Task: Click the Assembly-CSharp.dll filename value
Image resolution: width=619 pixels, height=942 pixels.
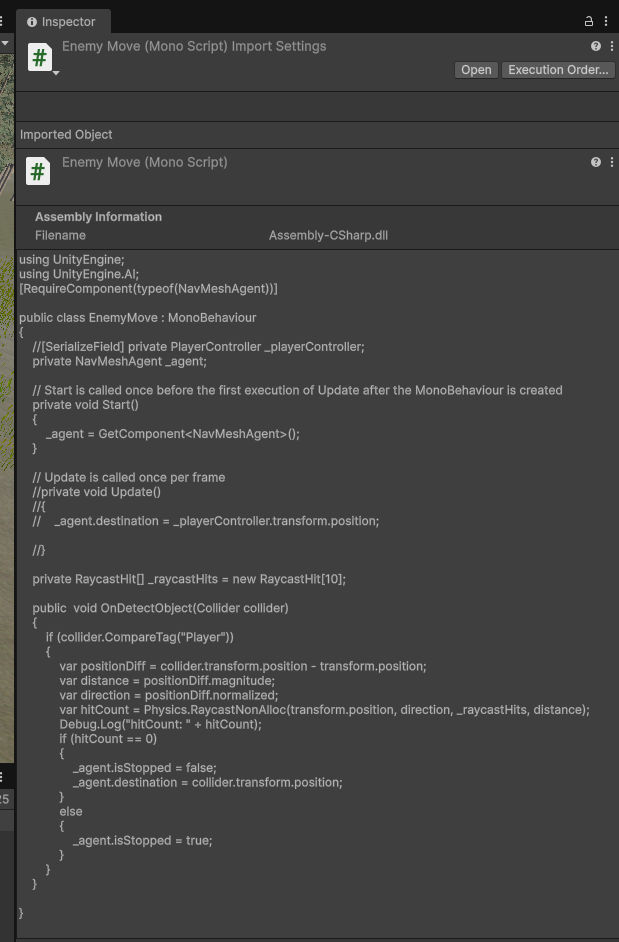Action: (328, 236)
